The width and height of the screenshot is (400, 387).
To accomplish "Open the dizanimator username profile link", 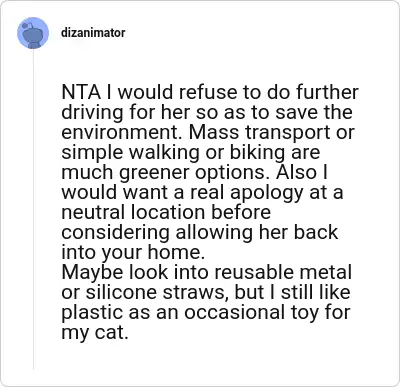I will tap(93, 33).
